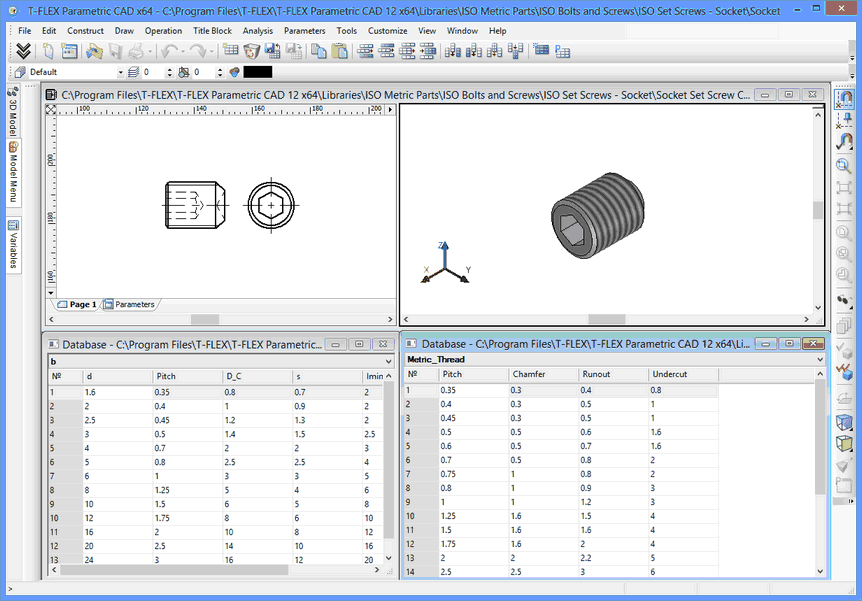Click the snap magnet icon atop right toolbar
The height and width of the screenshot is (601, 862).
pos(844,99)
